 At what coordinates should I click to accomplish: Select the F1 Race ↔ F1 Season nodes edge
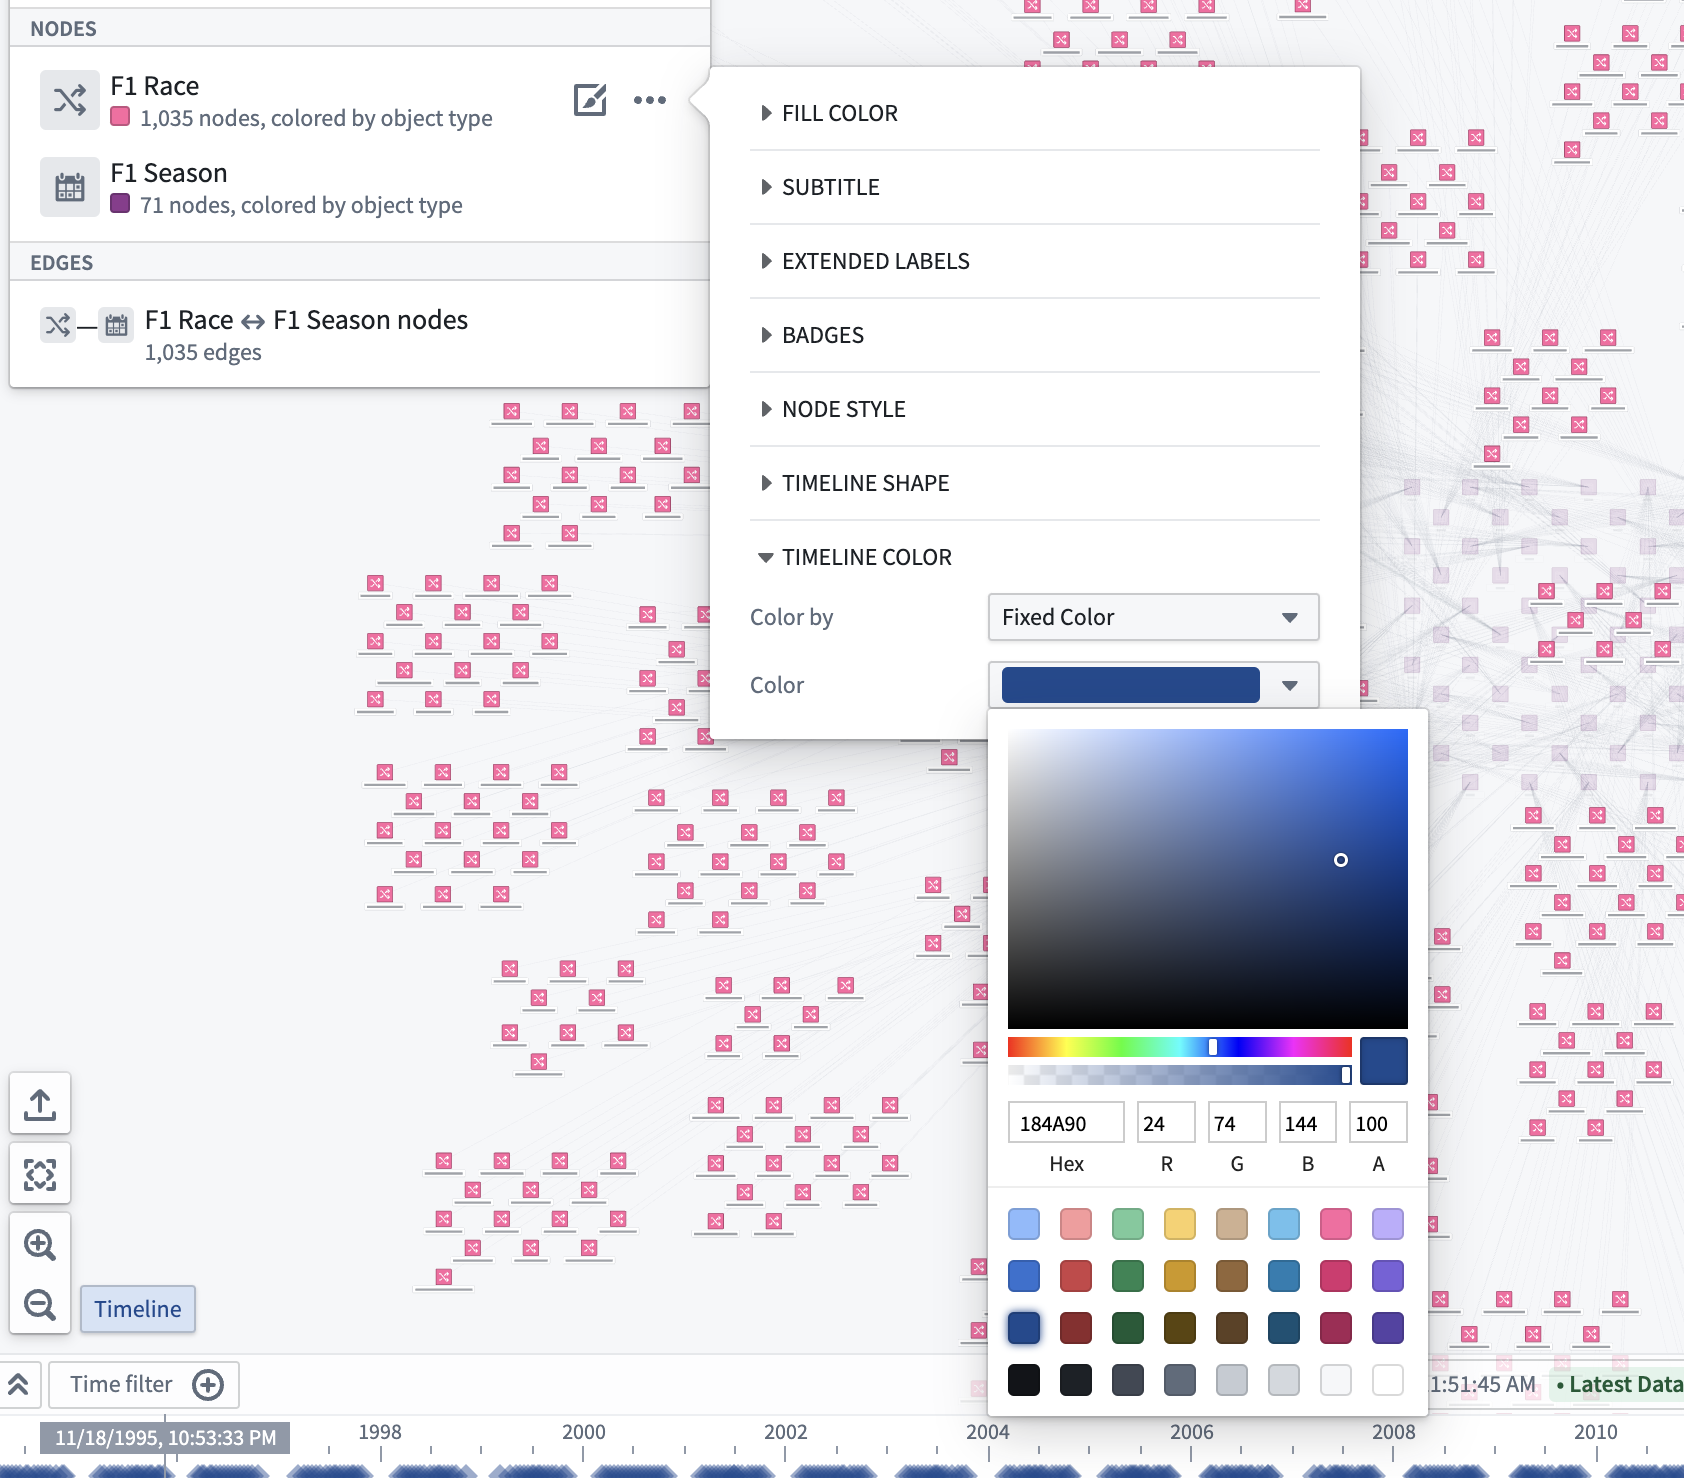click(x=306, y=335)
